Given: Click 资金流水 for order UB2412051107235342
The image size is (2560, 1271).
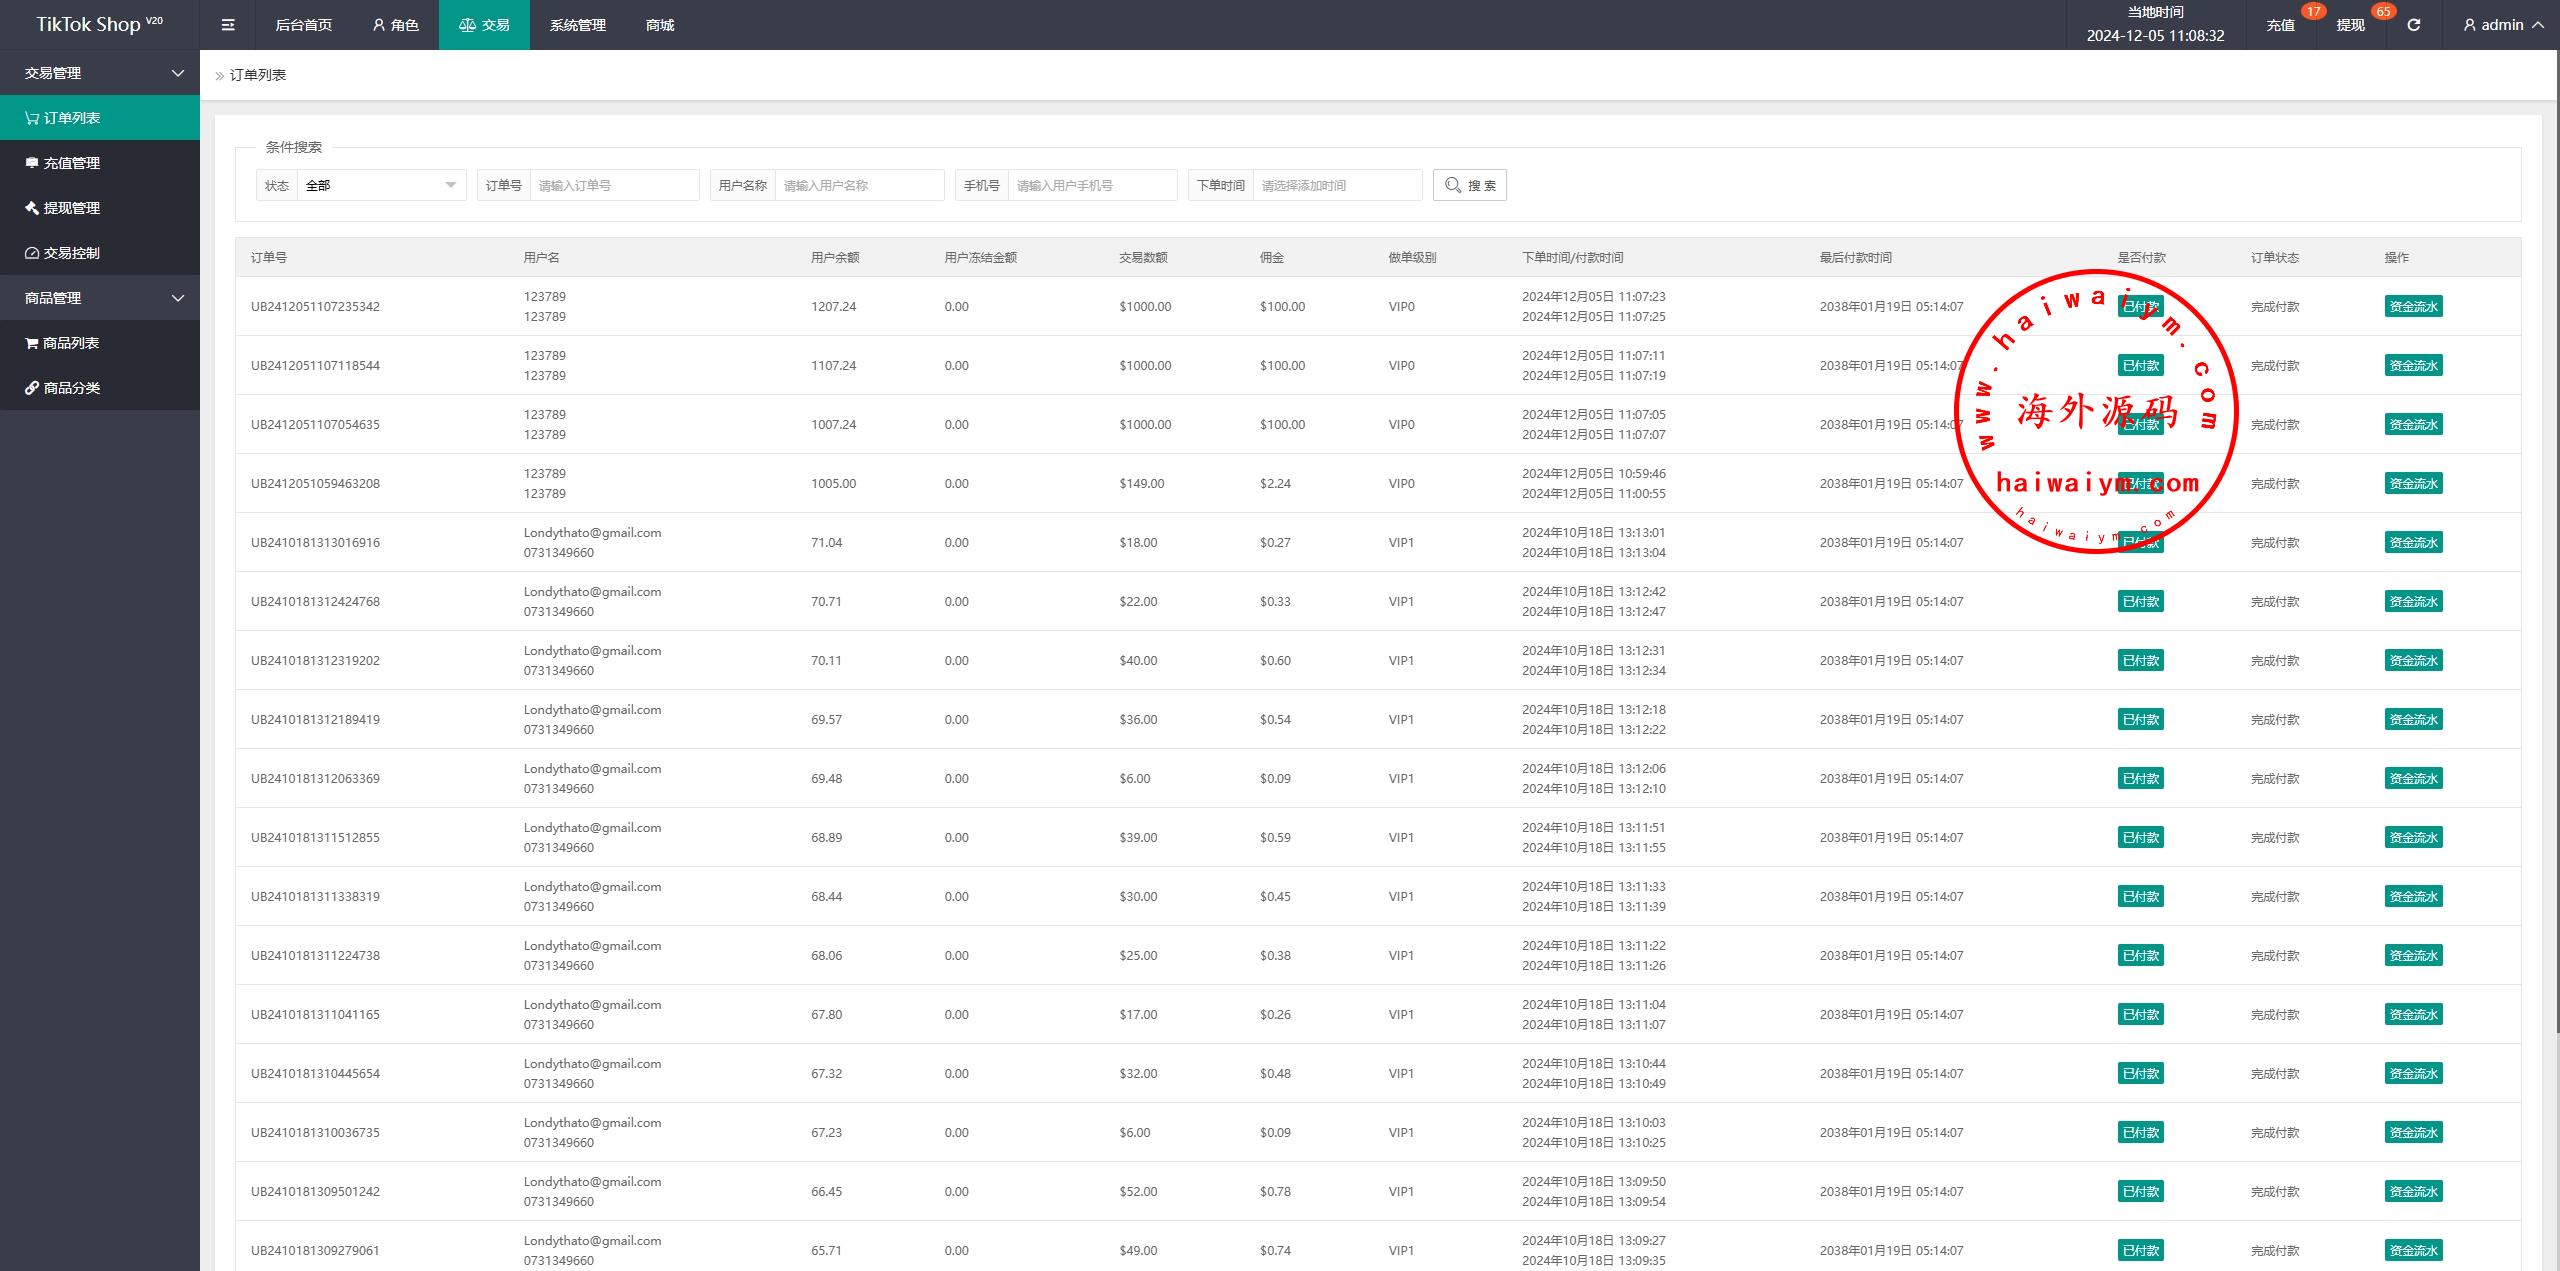Looking at the screenshot, I should tap(2413, 307).
